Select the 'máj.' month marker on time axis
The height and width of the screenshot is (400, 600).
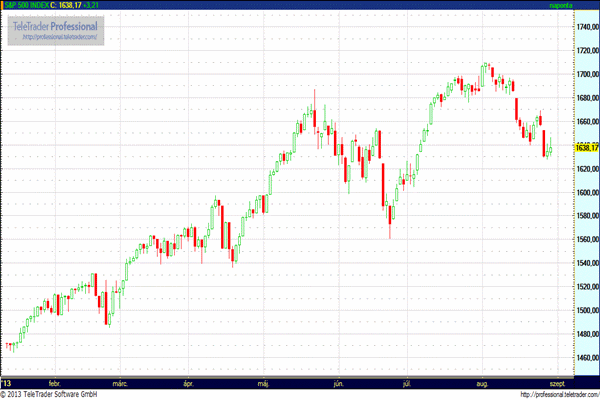coord(264,382)
